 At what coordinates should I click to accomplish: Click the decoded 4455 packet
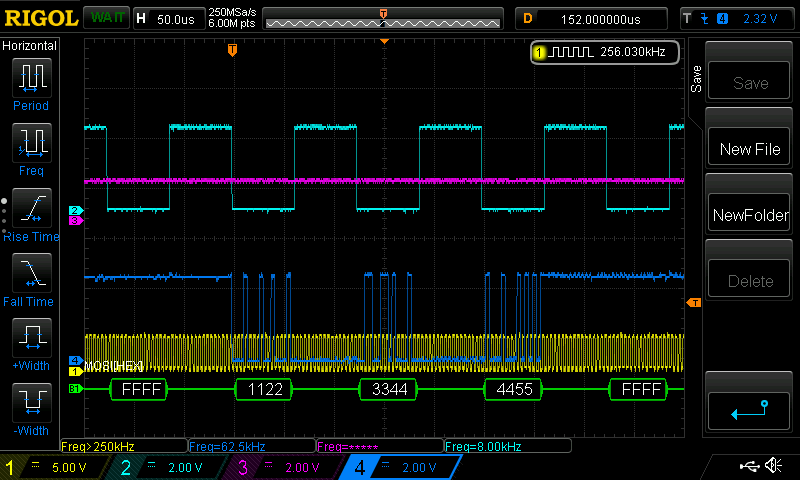point(514,389)
